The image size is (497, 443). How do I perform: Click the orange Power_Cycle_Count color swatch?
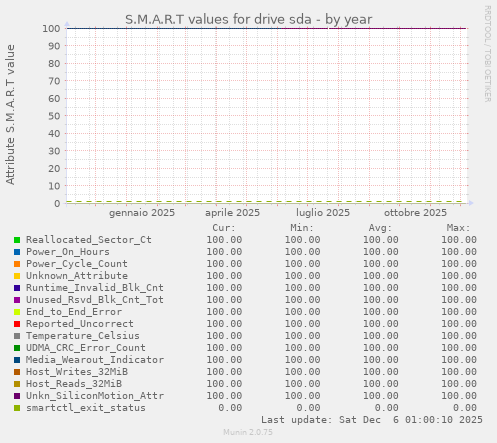(17, 264)
